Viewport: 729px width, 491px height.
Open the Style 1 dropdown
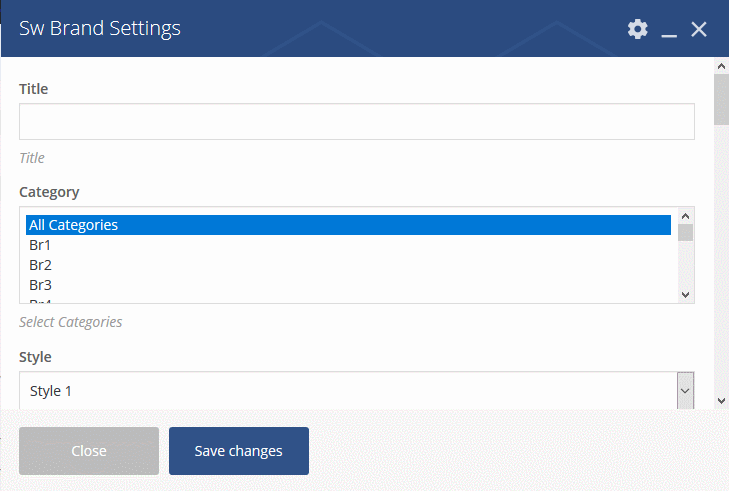pos(357,391)
